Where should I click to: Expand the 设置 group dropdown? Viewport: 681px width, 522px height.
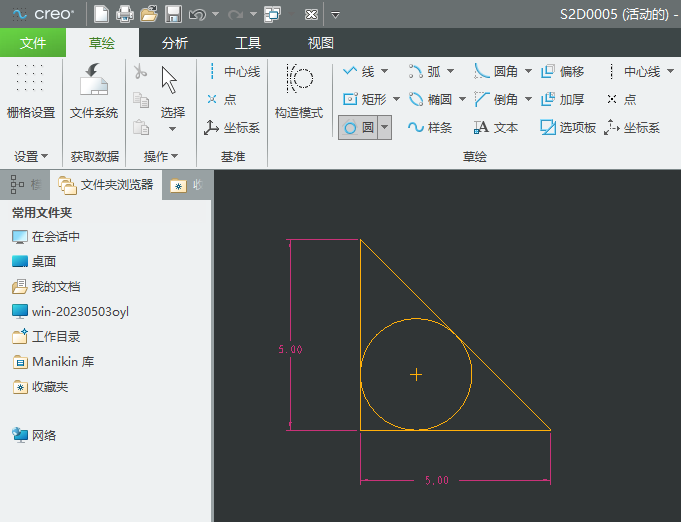(x=31, y=157)
